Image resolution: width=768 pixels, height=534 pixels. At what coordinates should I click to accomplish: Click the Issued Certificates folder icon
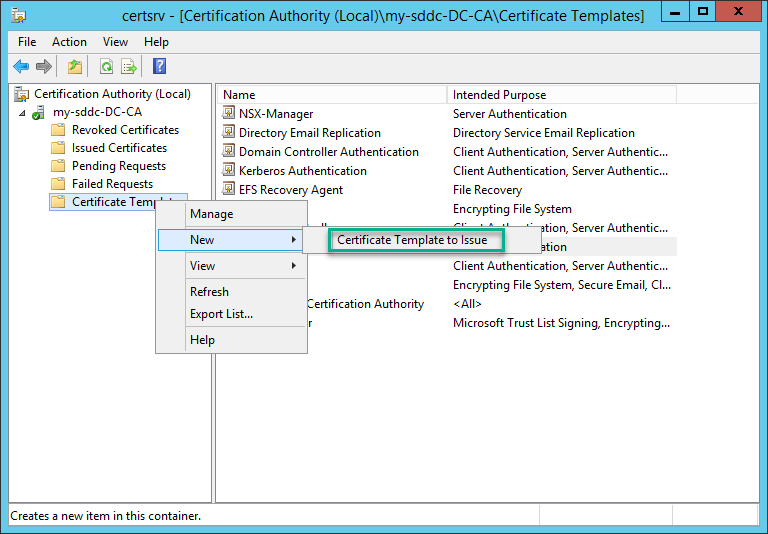[x=58, y=148]
